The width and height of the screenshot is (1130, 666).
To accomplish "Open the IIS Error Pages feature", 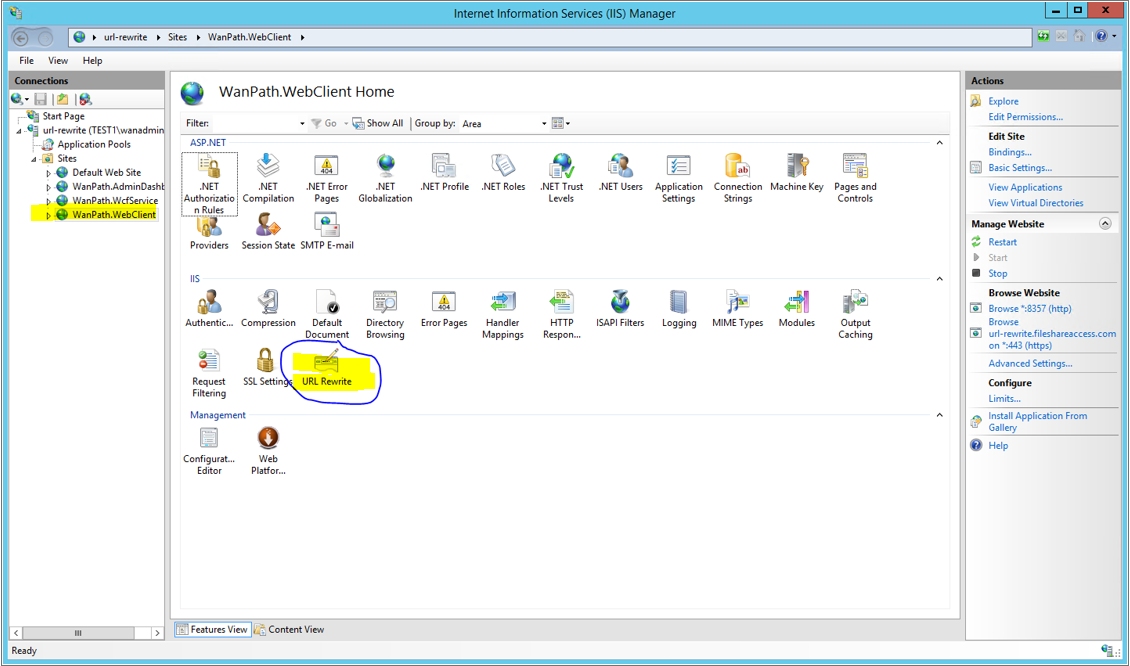I will click(x=444, y=309).
